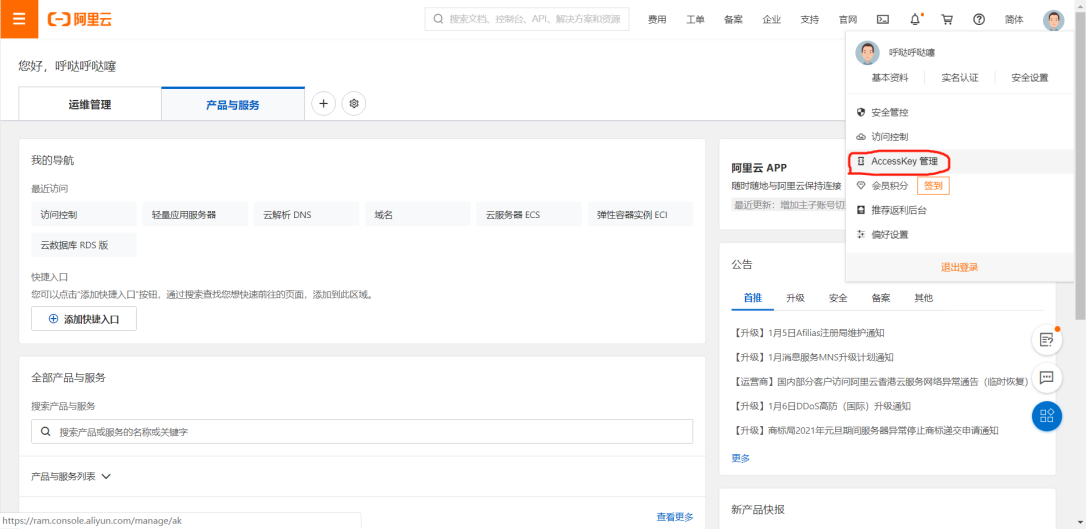This screenshot has width=1086, height=529.
Task: Open 会员积分 menu entry
Action: (x=889, y=186)
